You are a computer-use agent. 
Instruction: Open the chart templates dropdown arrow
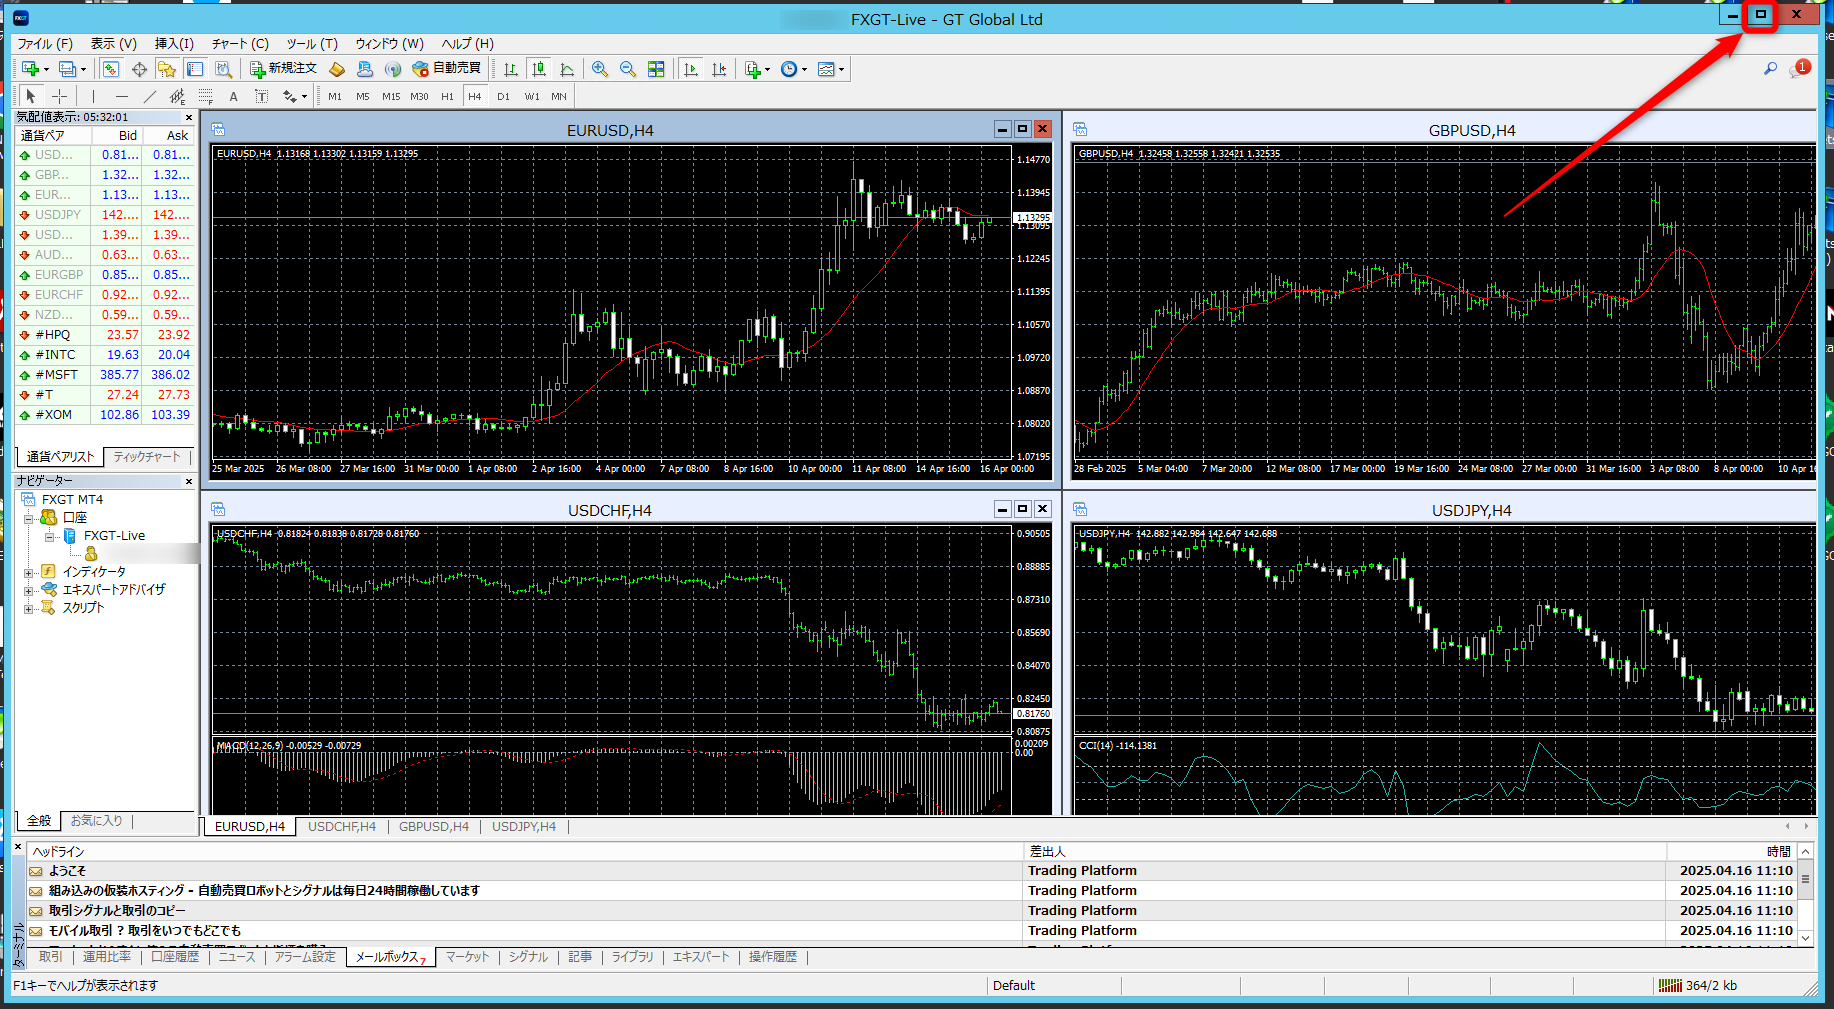click(841, 70)
